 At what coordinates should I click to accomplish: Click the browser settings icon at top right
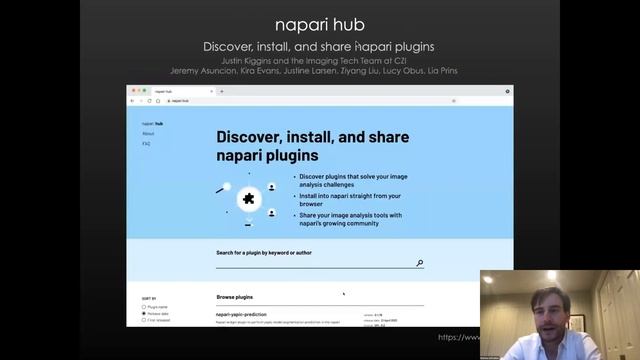507,91
